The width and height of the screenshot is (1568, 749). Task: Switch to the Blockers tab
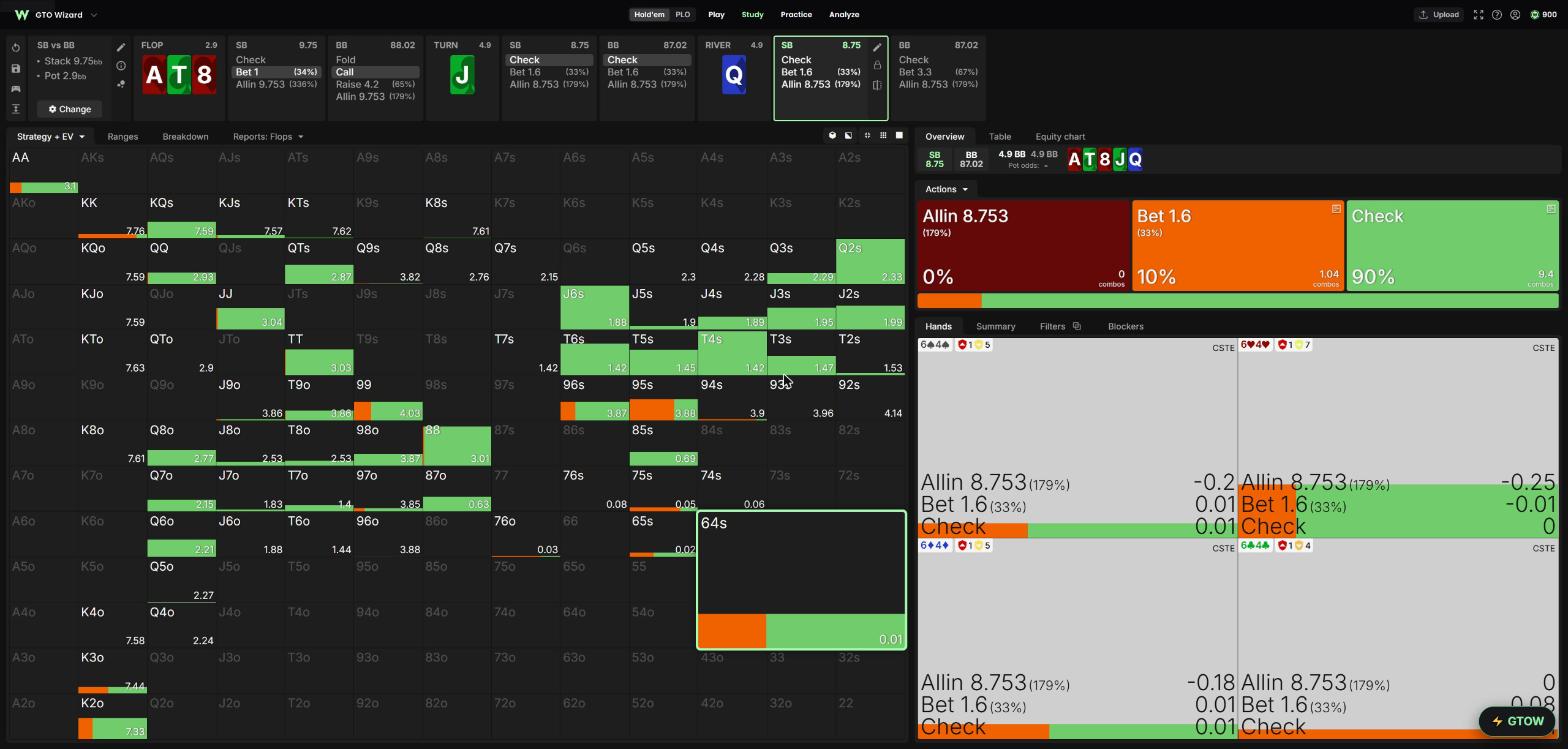coord(1126,326)
